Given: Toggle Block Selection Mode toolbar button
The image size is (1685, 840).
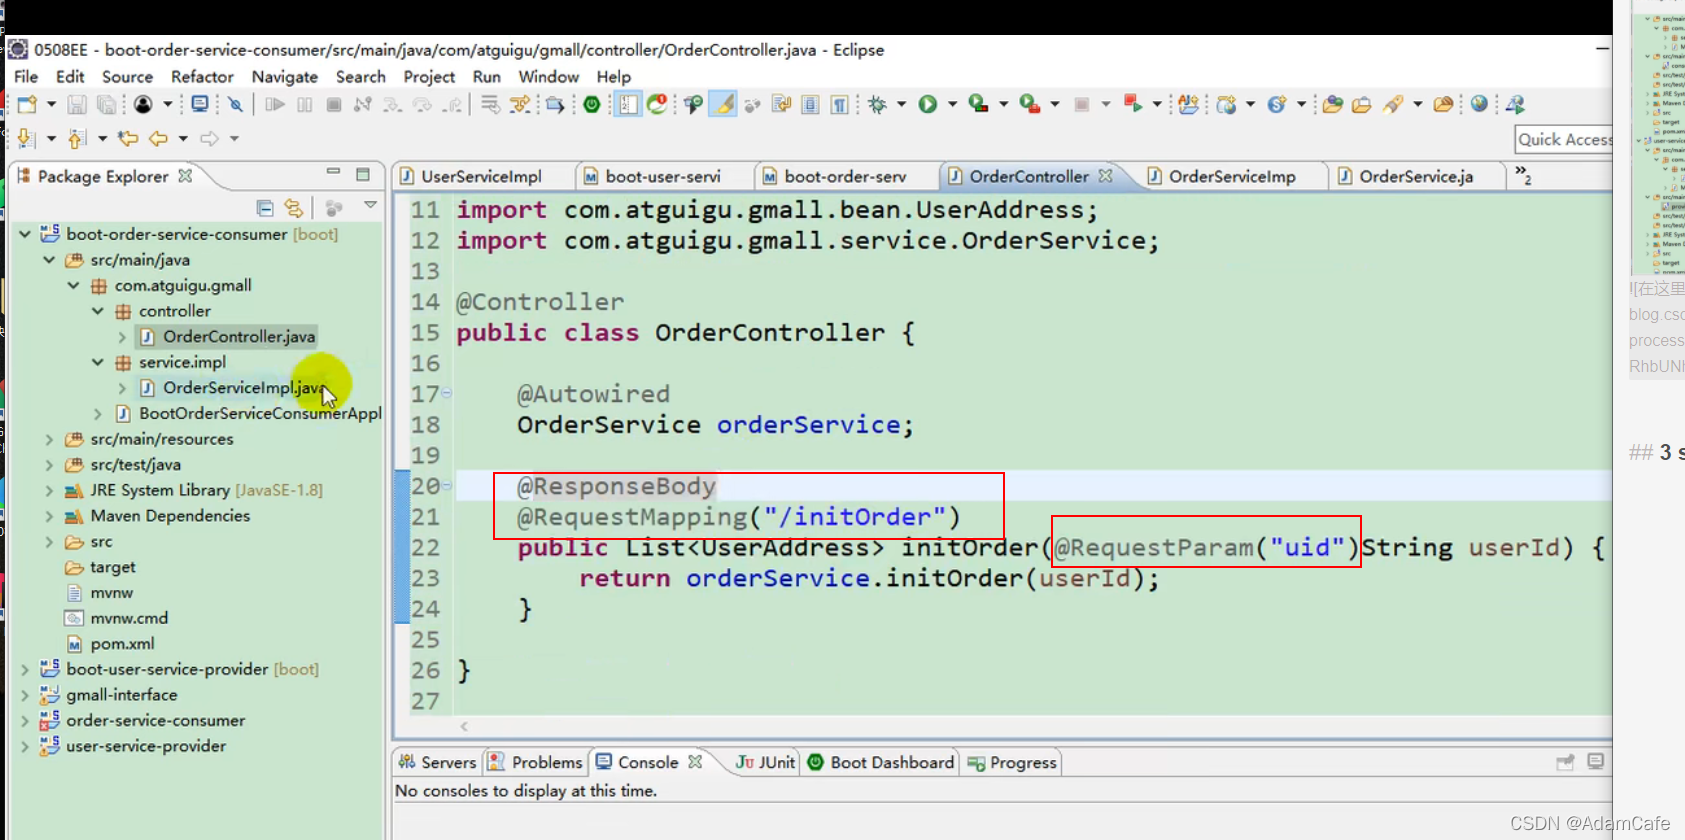Looking at the screenshot, I should click(811, 104).
